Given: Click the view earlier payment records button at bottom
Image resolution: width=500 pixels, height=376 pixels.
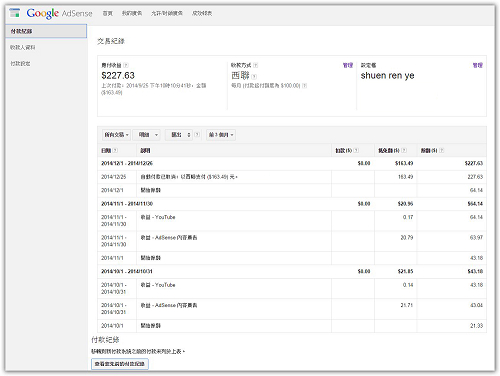Looking at the screenshot, I should click(x=120, y=364).
